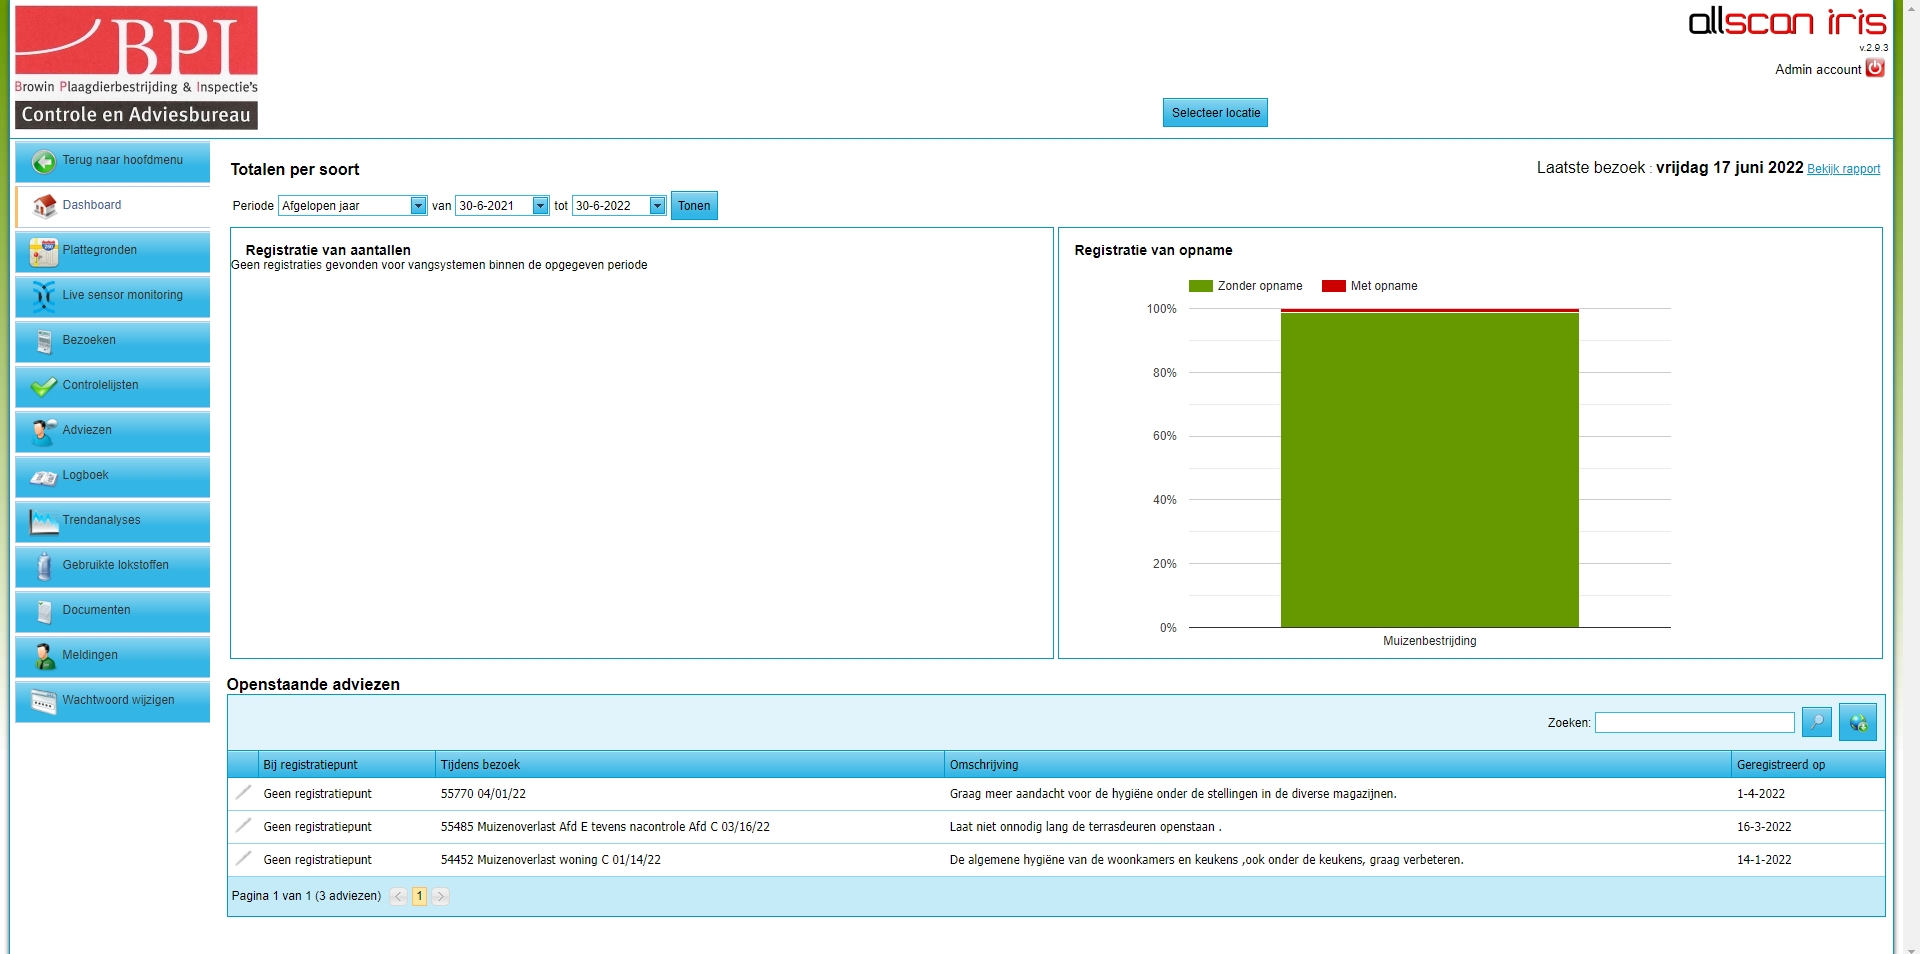Click the magnifier search icon in Openstaande adviezen
The image size is (1920, 954).
tap(1816, 721)
